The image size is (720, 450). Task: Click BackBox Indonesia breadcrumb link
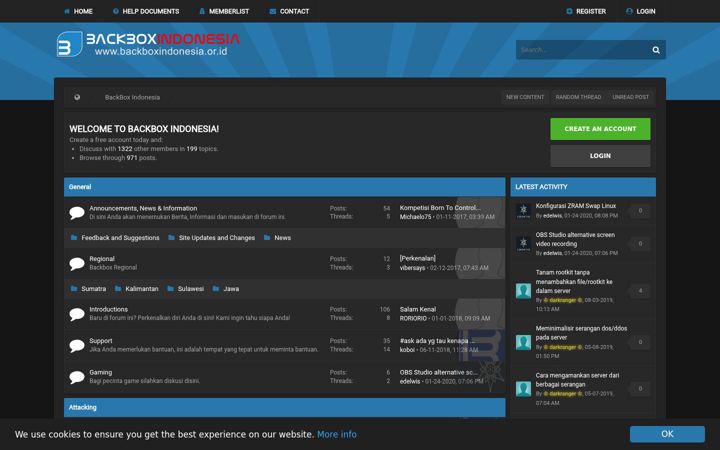(x=132, y=97)
